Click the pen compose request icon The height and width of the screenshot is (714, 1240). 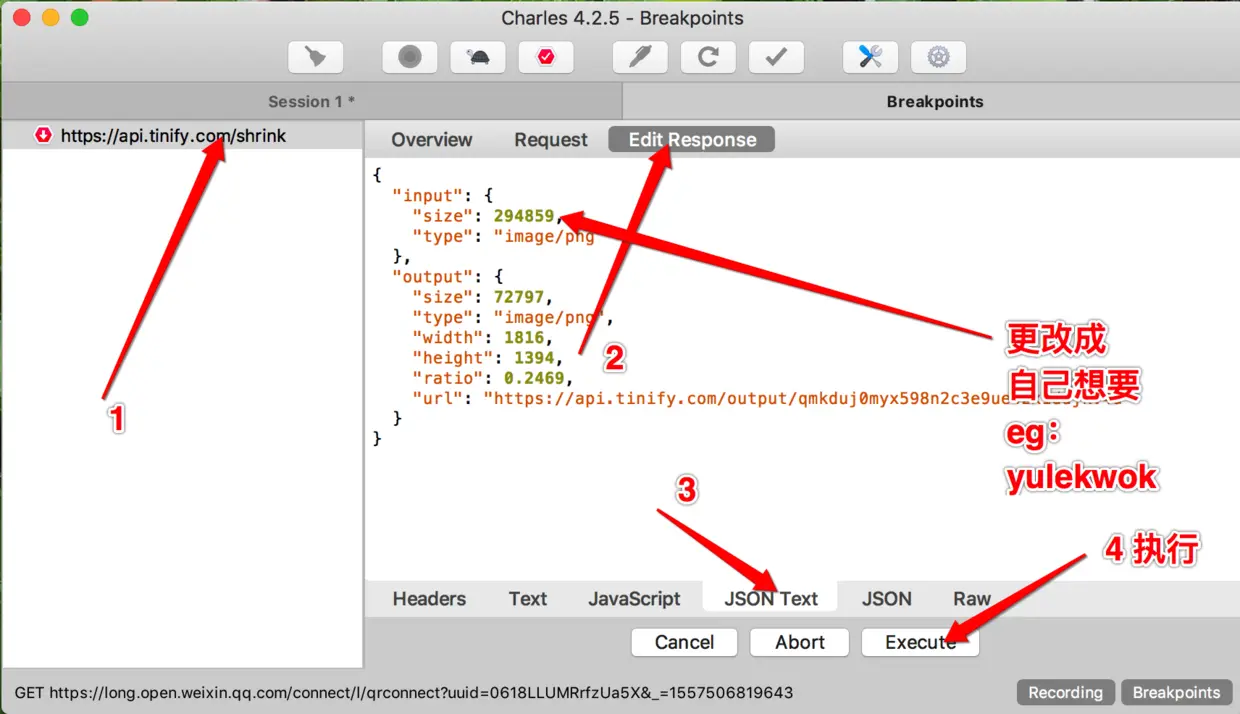[640, 57]
